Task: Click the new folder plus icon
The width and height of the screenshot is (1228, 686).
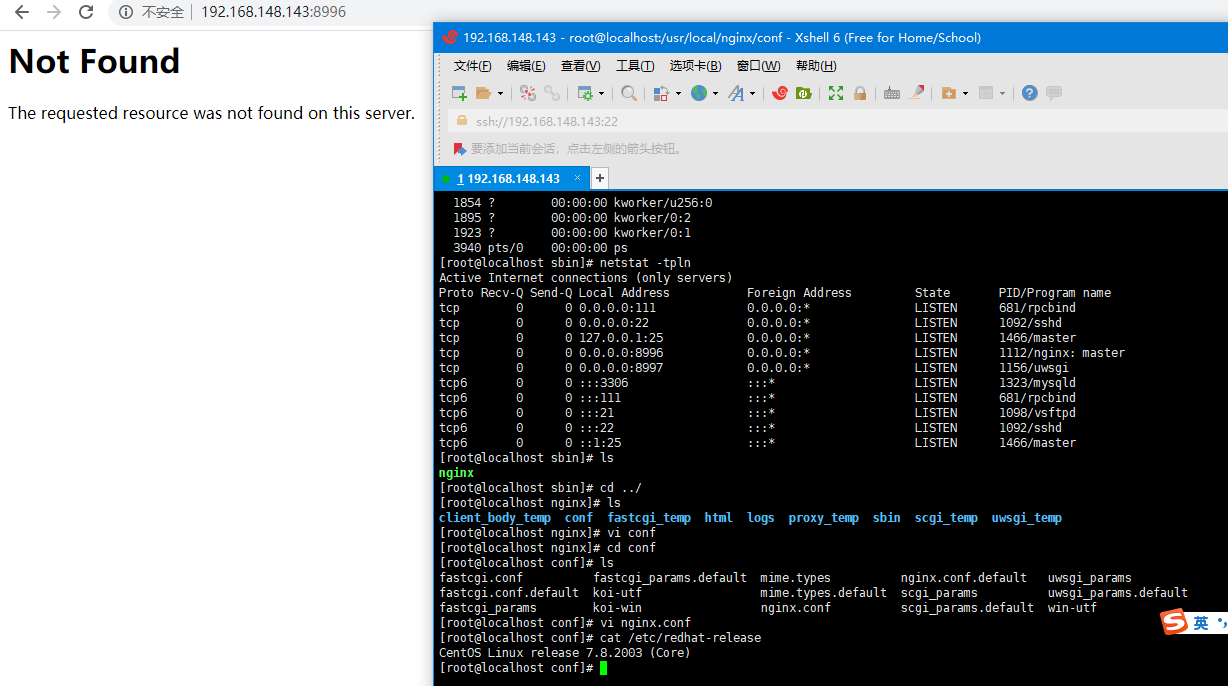Action: coord(949,93)
